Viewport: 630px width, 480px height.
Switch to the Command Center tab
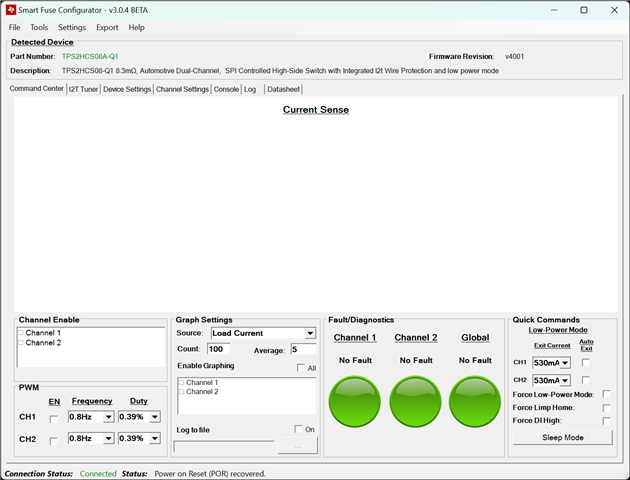coord(37,88)
